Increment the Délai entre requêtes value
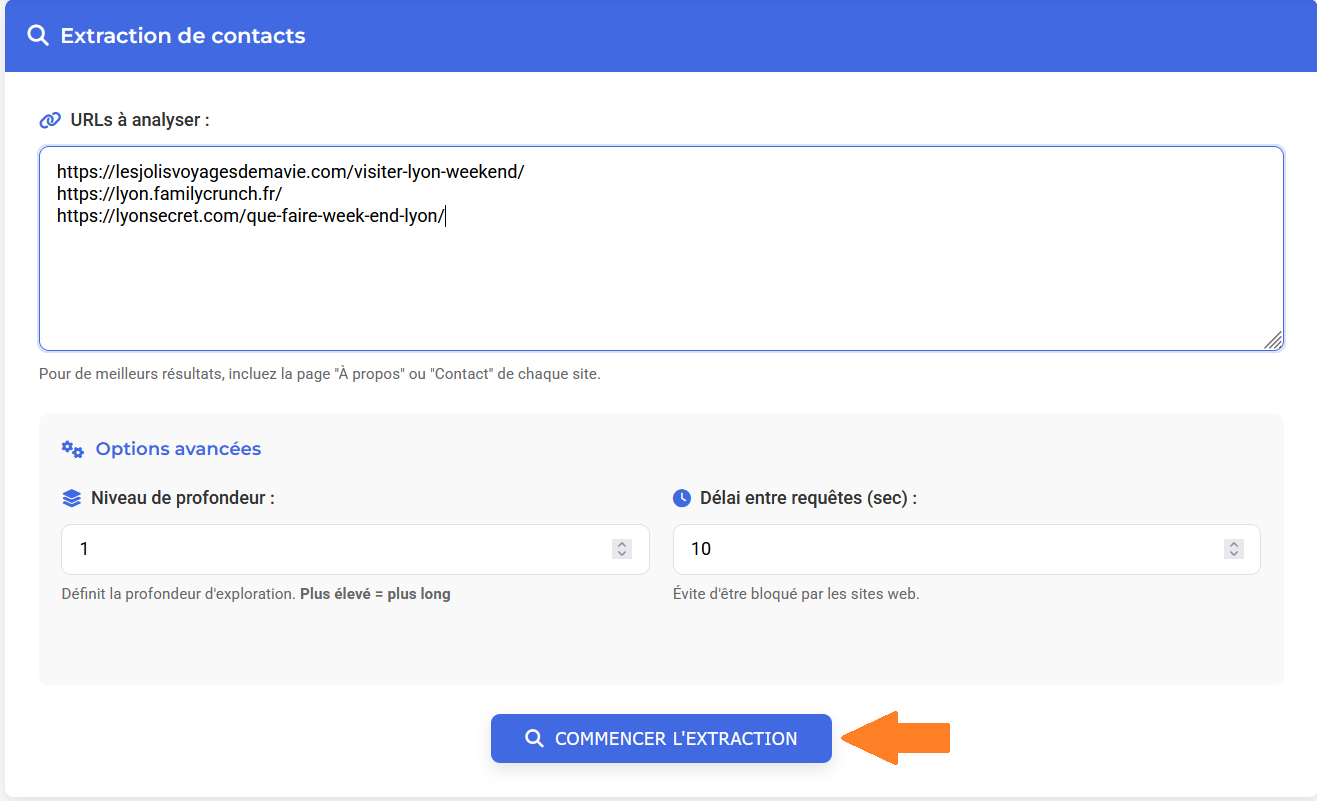1317x801 pixels. pos(1234,545)
